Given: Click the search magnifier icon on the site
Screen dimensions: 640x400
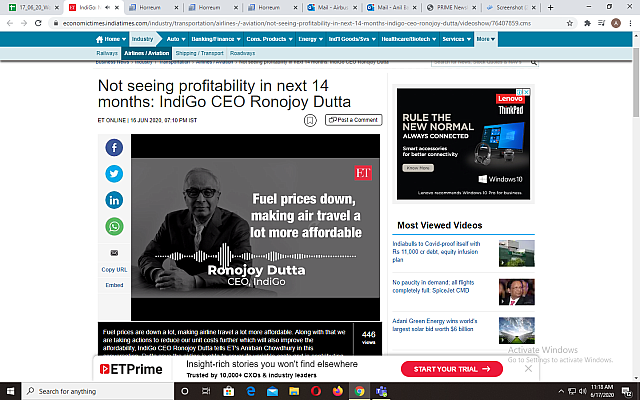Looking at the screenshot, I should (x=533, y=62).
